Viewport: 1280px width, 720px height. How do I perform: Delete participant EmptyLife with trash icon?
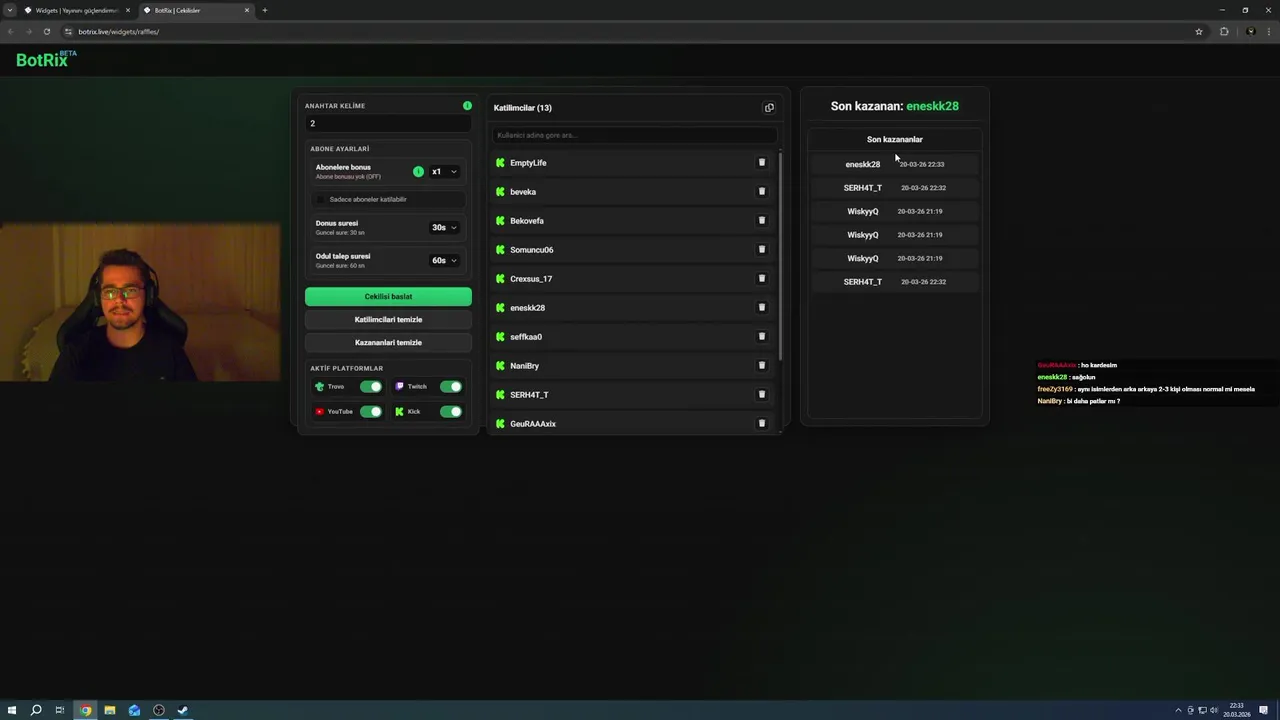(x=761, y=162)
